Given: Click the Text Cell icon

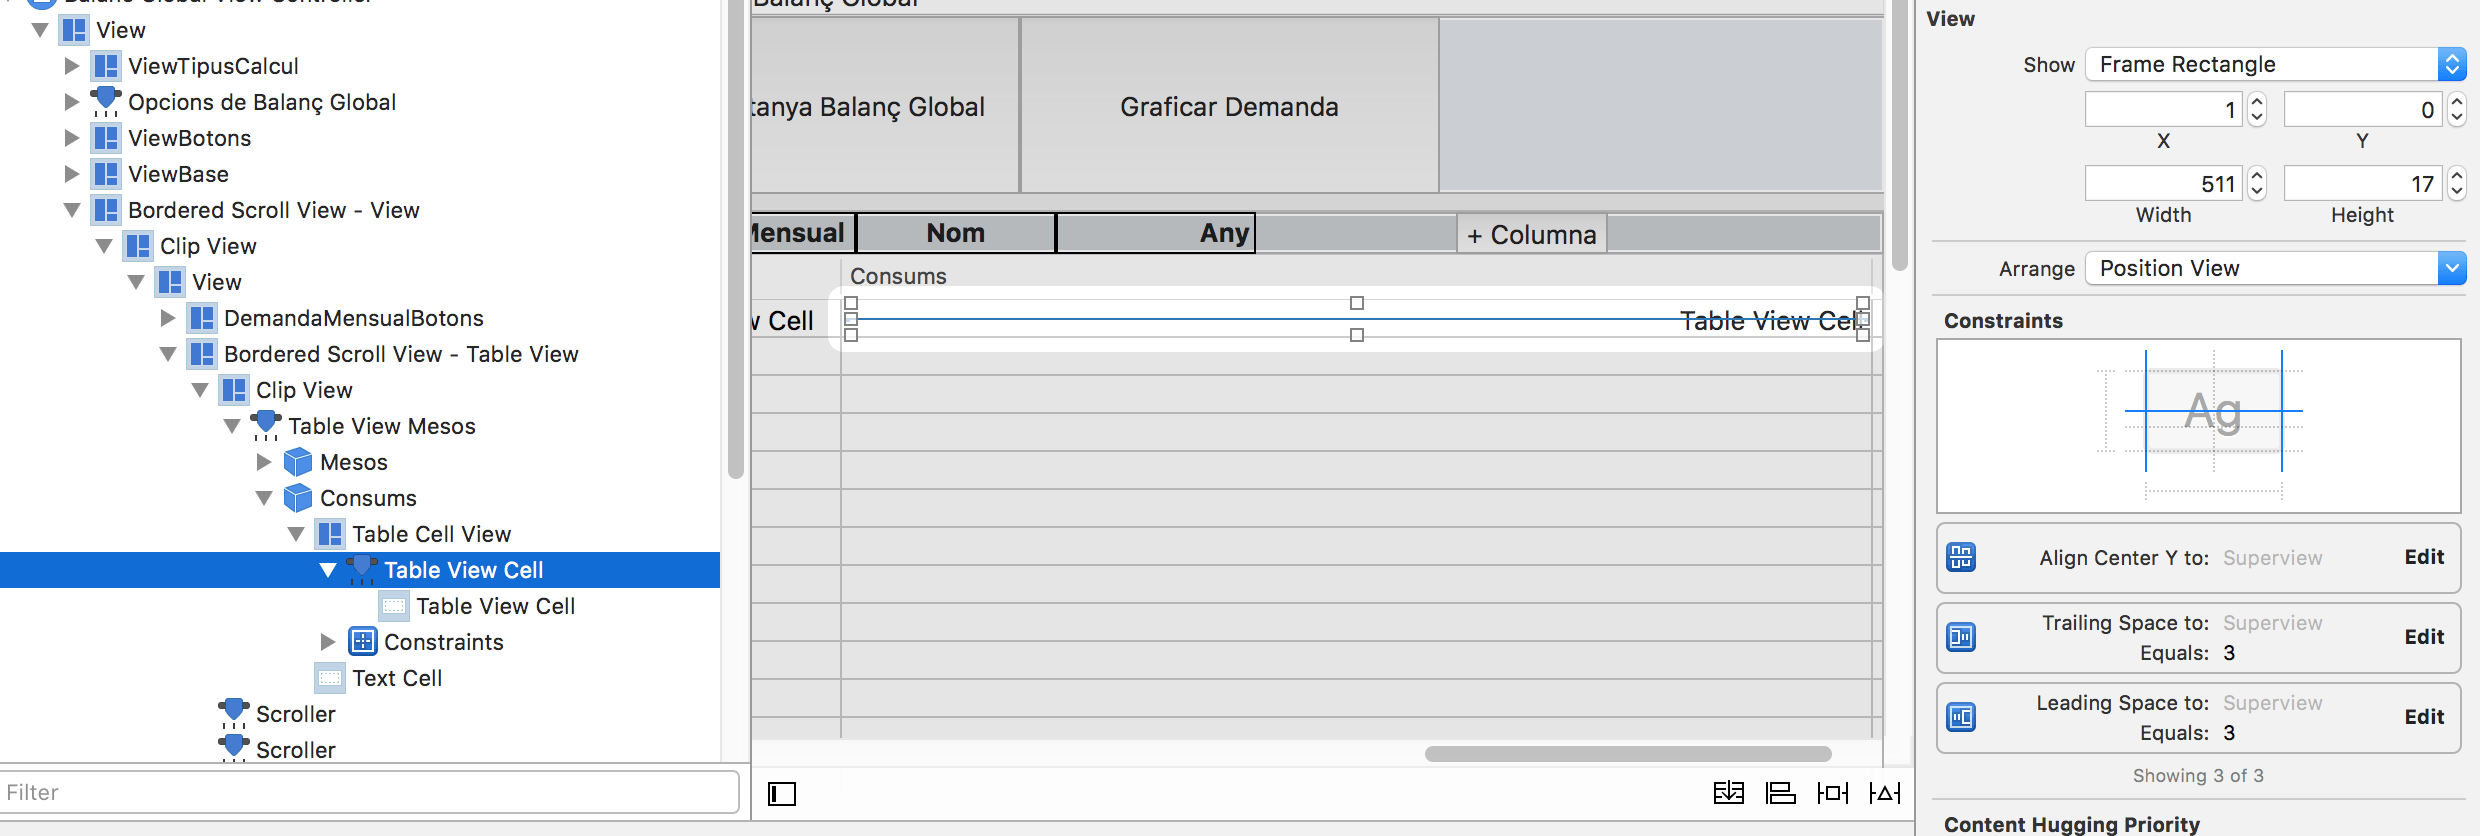Looking at the screenshot, I should 330,678.
